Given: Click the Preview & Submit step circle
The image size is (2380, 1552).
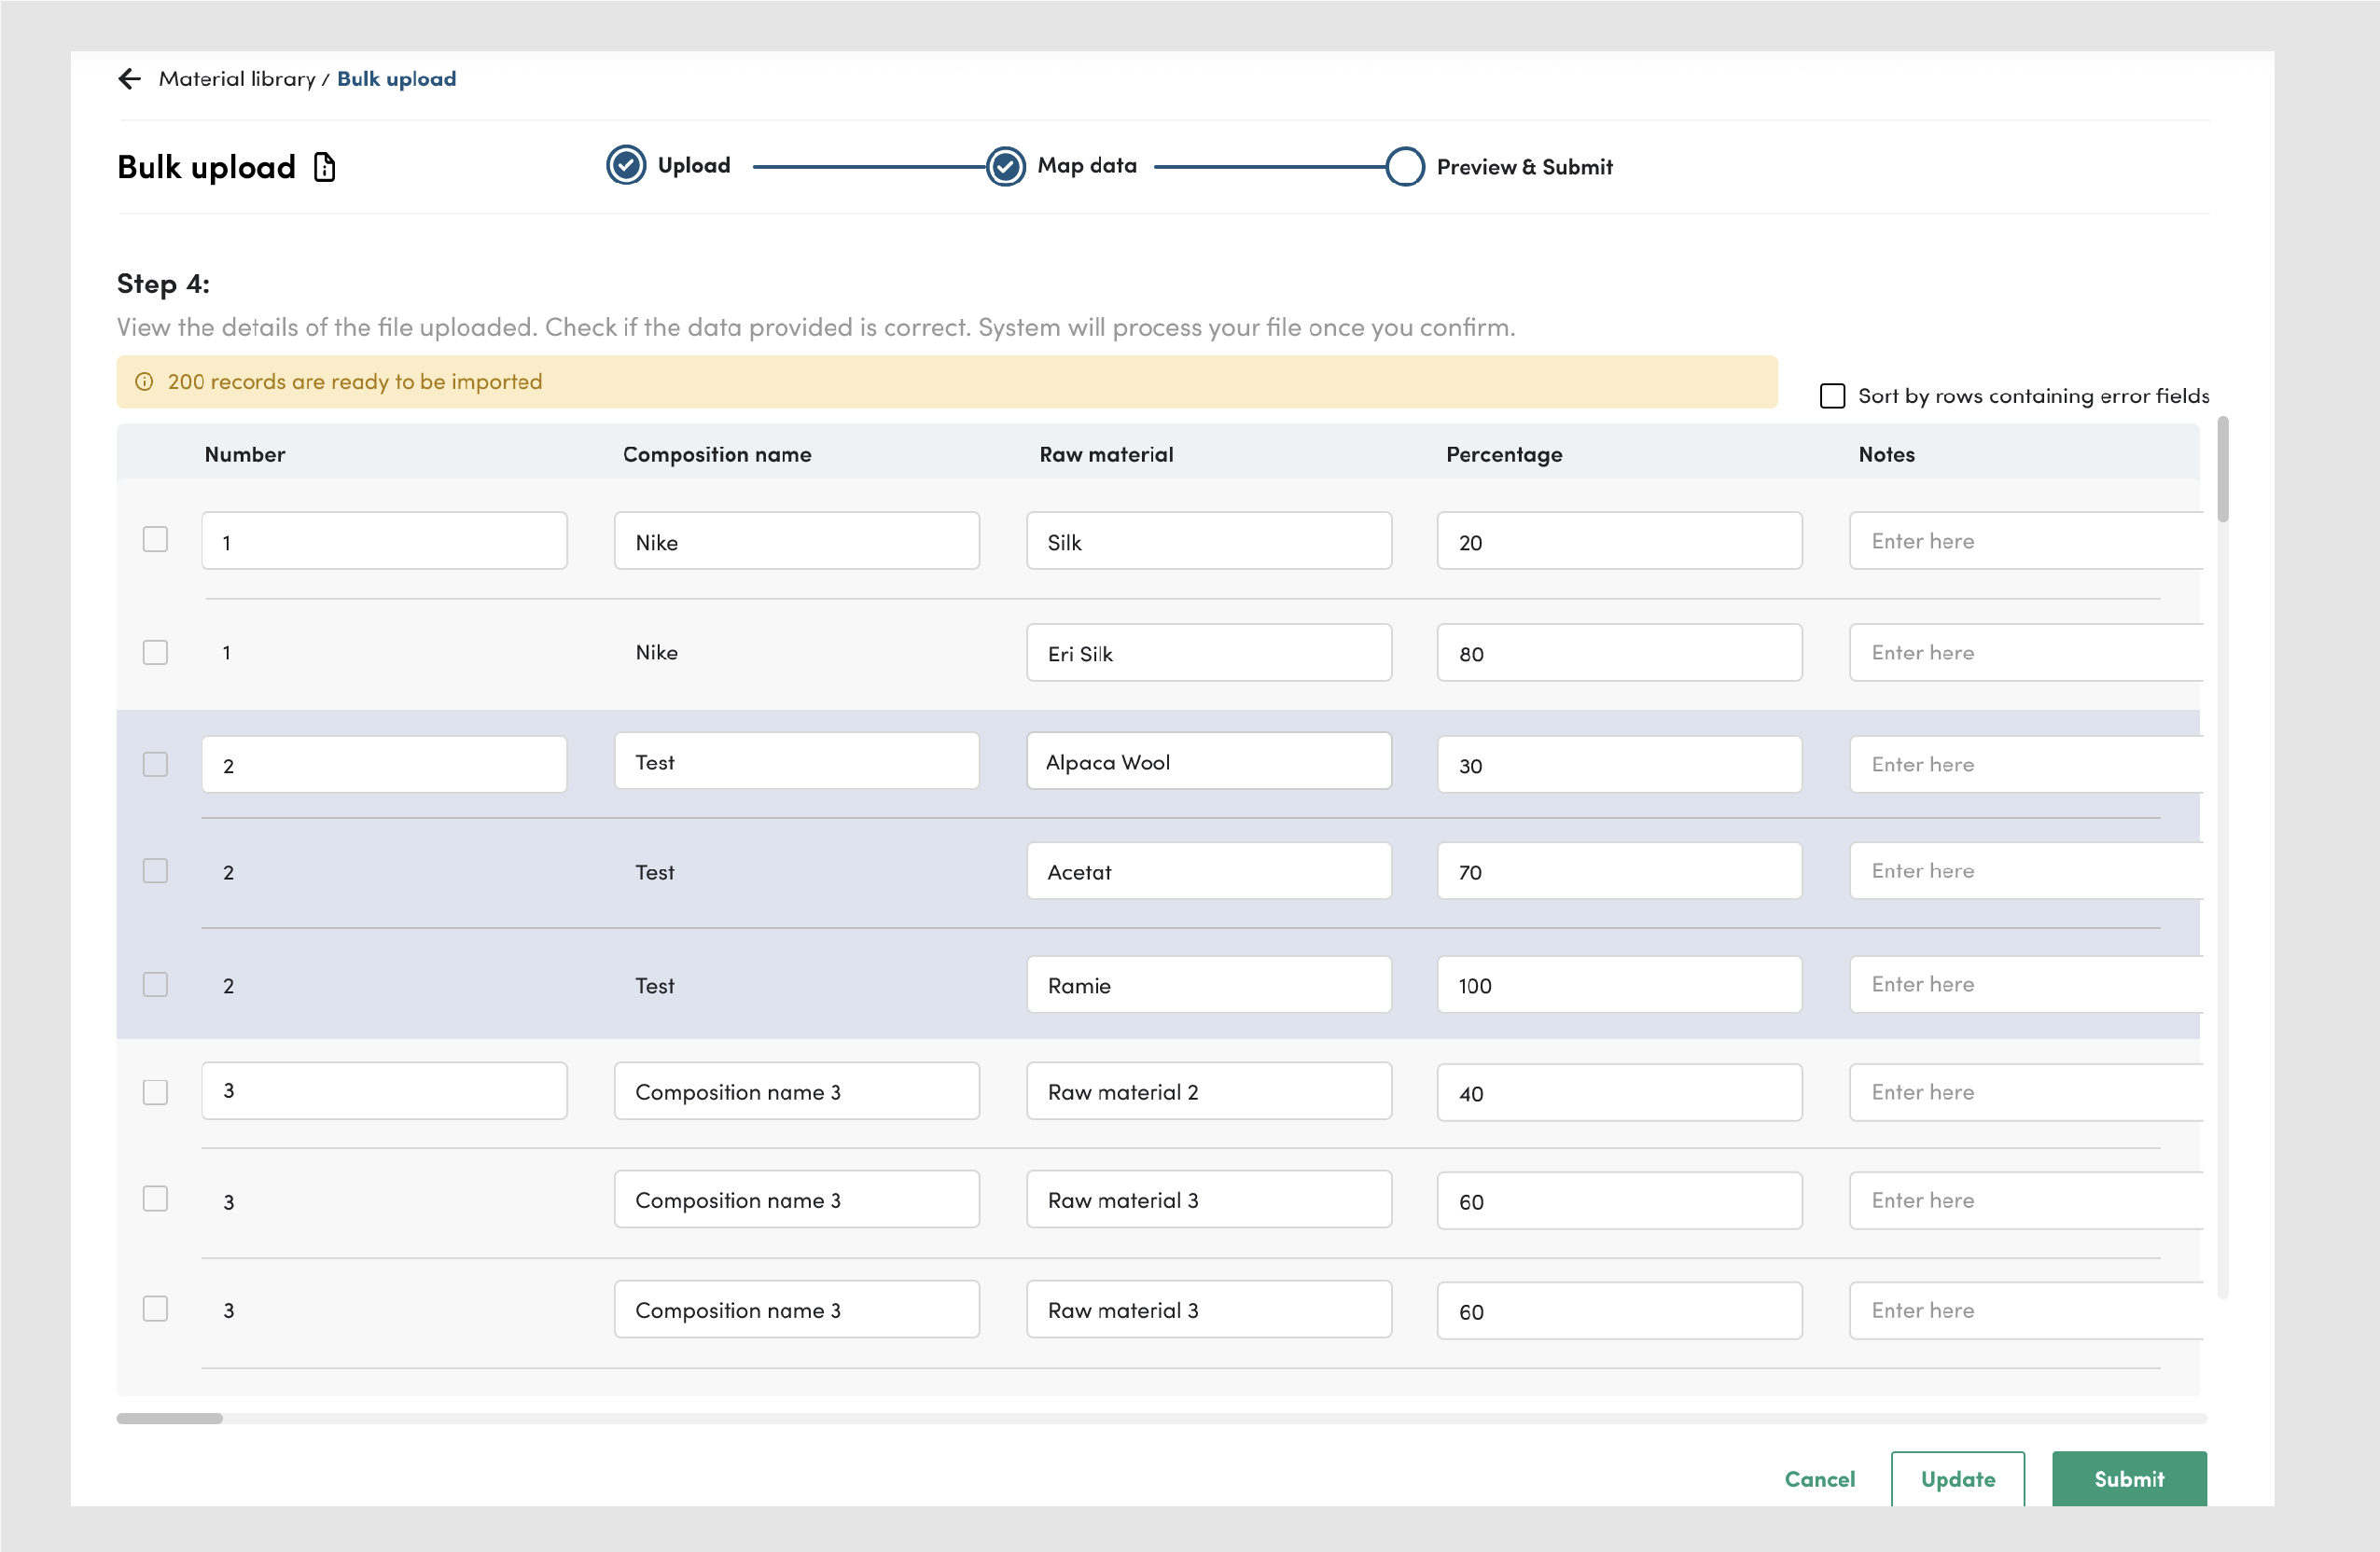Looking at the screenshot, I should point(1404,167).
